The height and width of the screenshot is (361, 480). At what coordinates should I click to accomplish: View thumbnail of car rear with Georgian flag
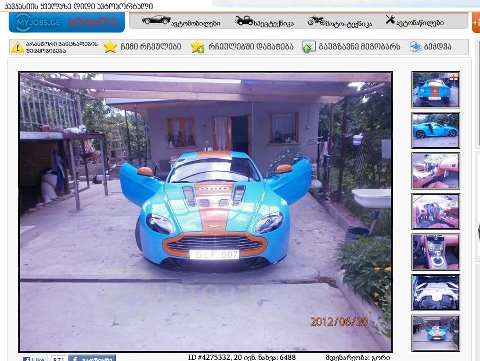coord(435,89)
